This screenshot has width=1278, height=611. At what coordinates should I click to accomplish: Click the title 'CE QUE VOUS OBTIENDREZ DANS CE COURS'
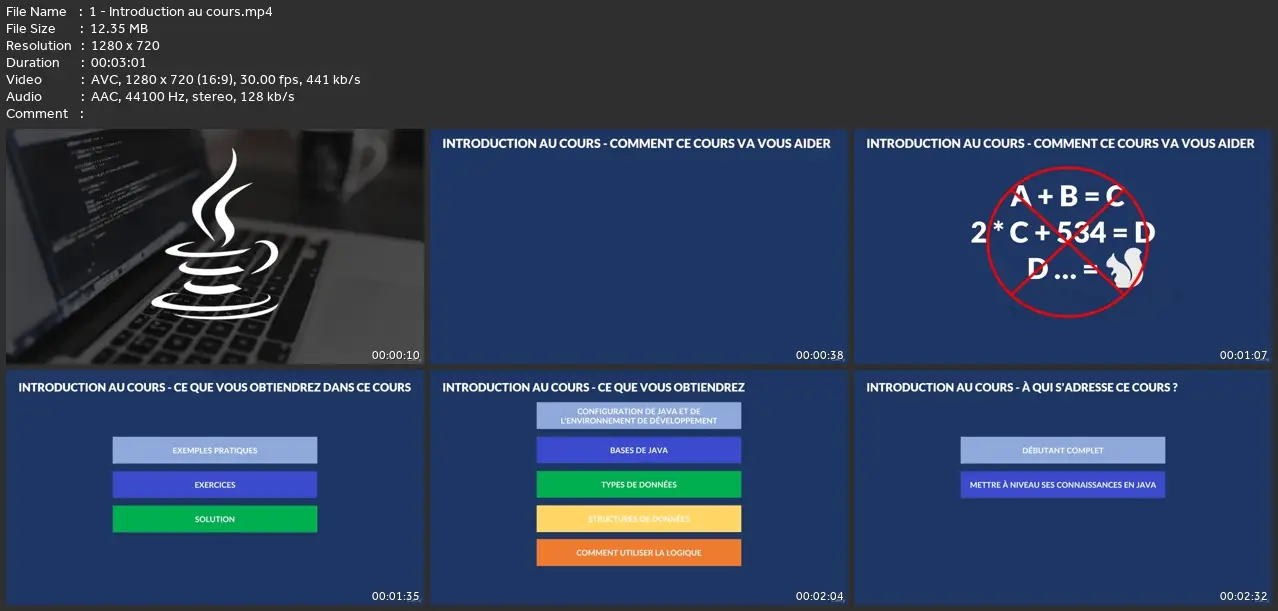(x=293, y=387)
